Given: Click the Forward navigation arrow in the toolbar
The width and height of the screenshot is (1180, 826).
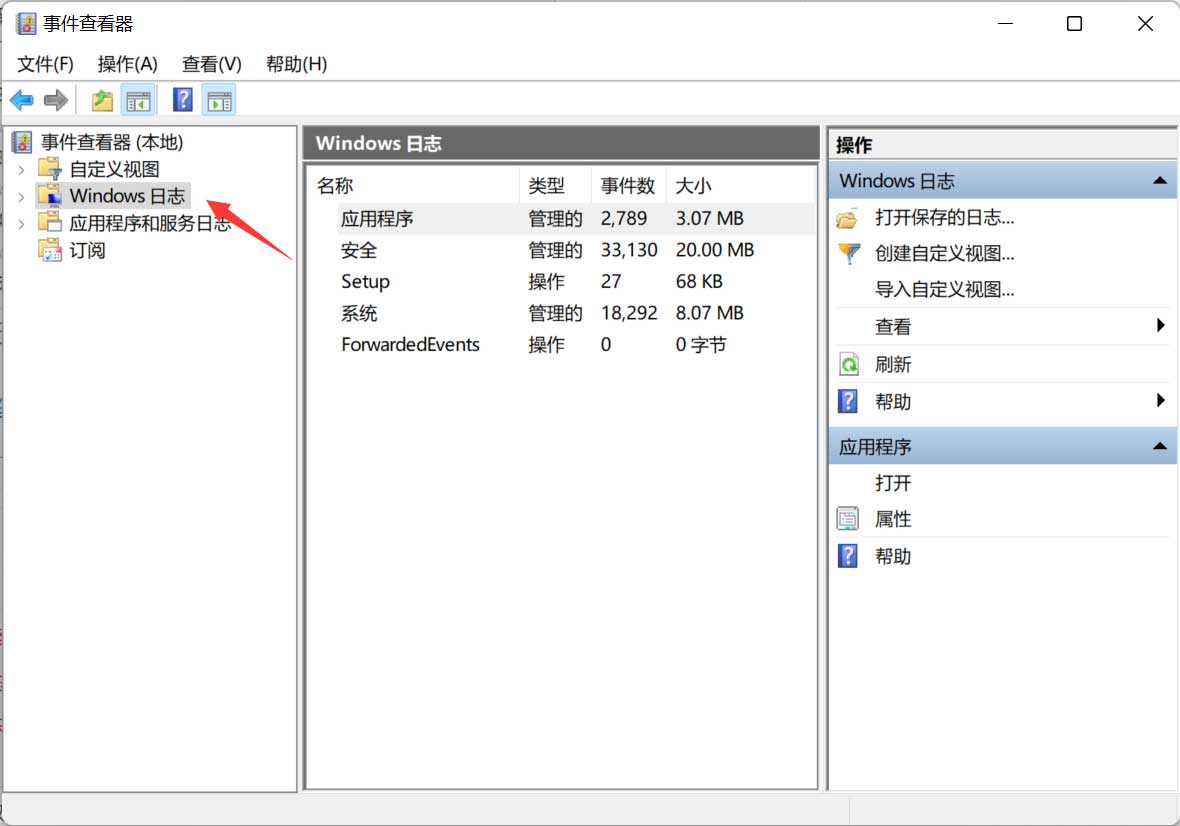Looking at the screenshot, I should pyautogui.click(x=57, y=99).
